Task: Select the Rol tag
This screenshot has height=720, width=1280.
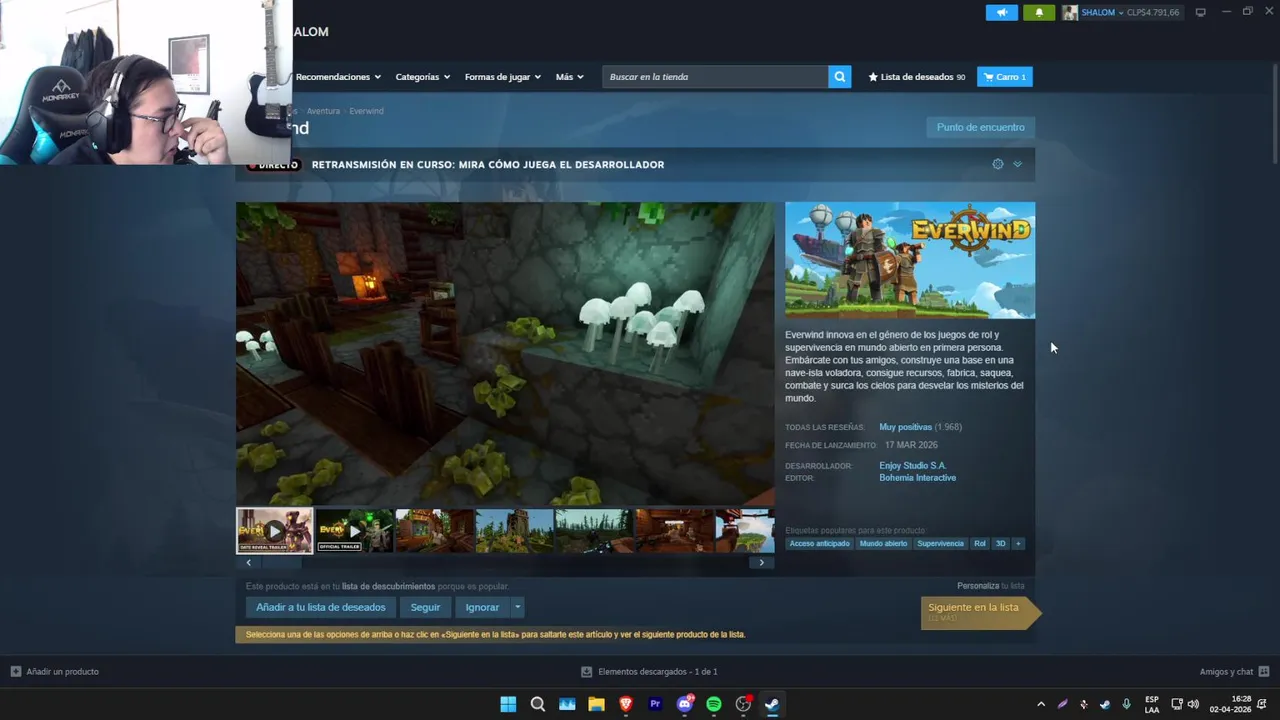Action: coord(980,544)
